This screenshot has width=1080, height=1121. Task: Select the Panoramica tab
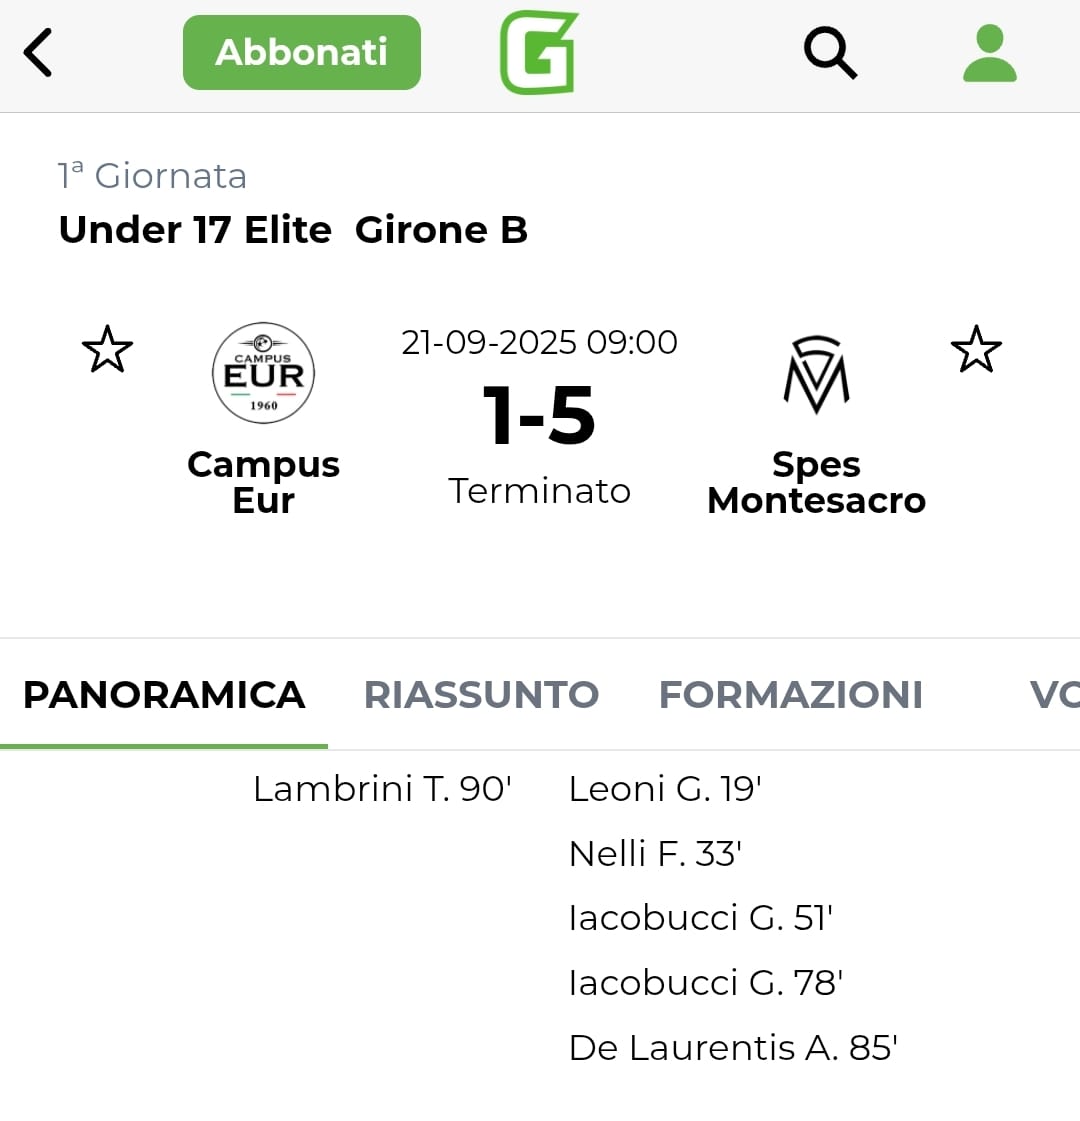[x=164, y=695]
